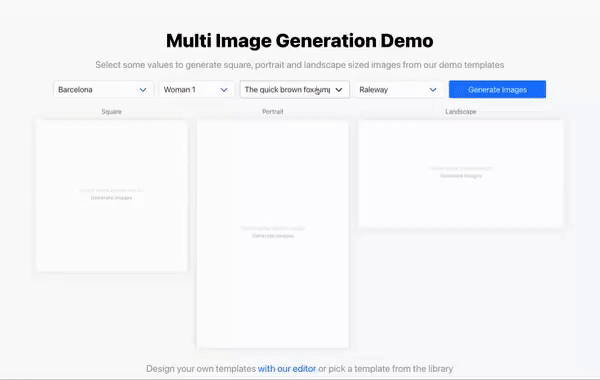Click the Landscape label above right preview
This screenshot has height=380, width=600.
click(461, 112)
